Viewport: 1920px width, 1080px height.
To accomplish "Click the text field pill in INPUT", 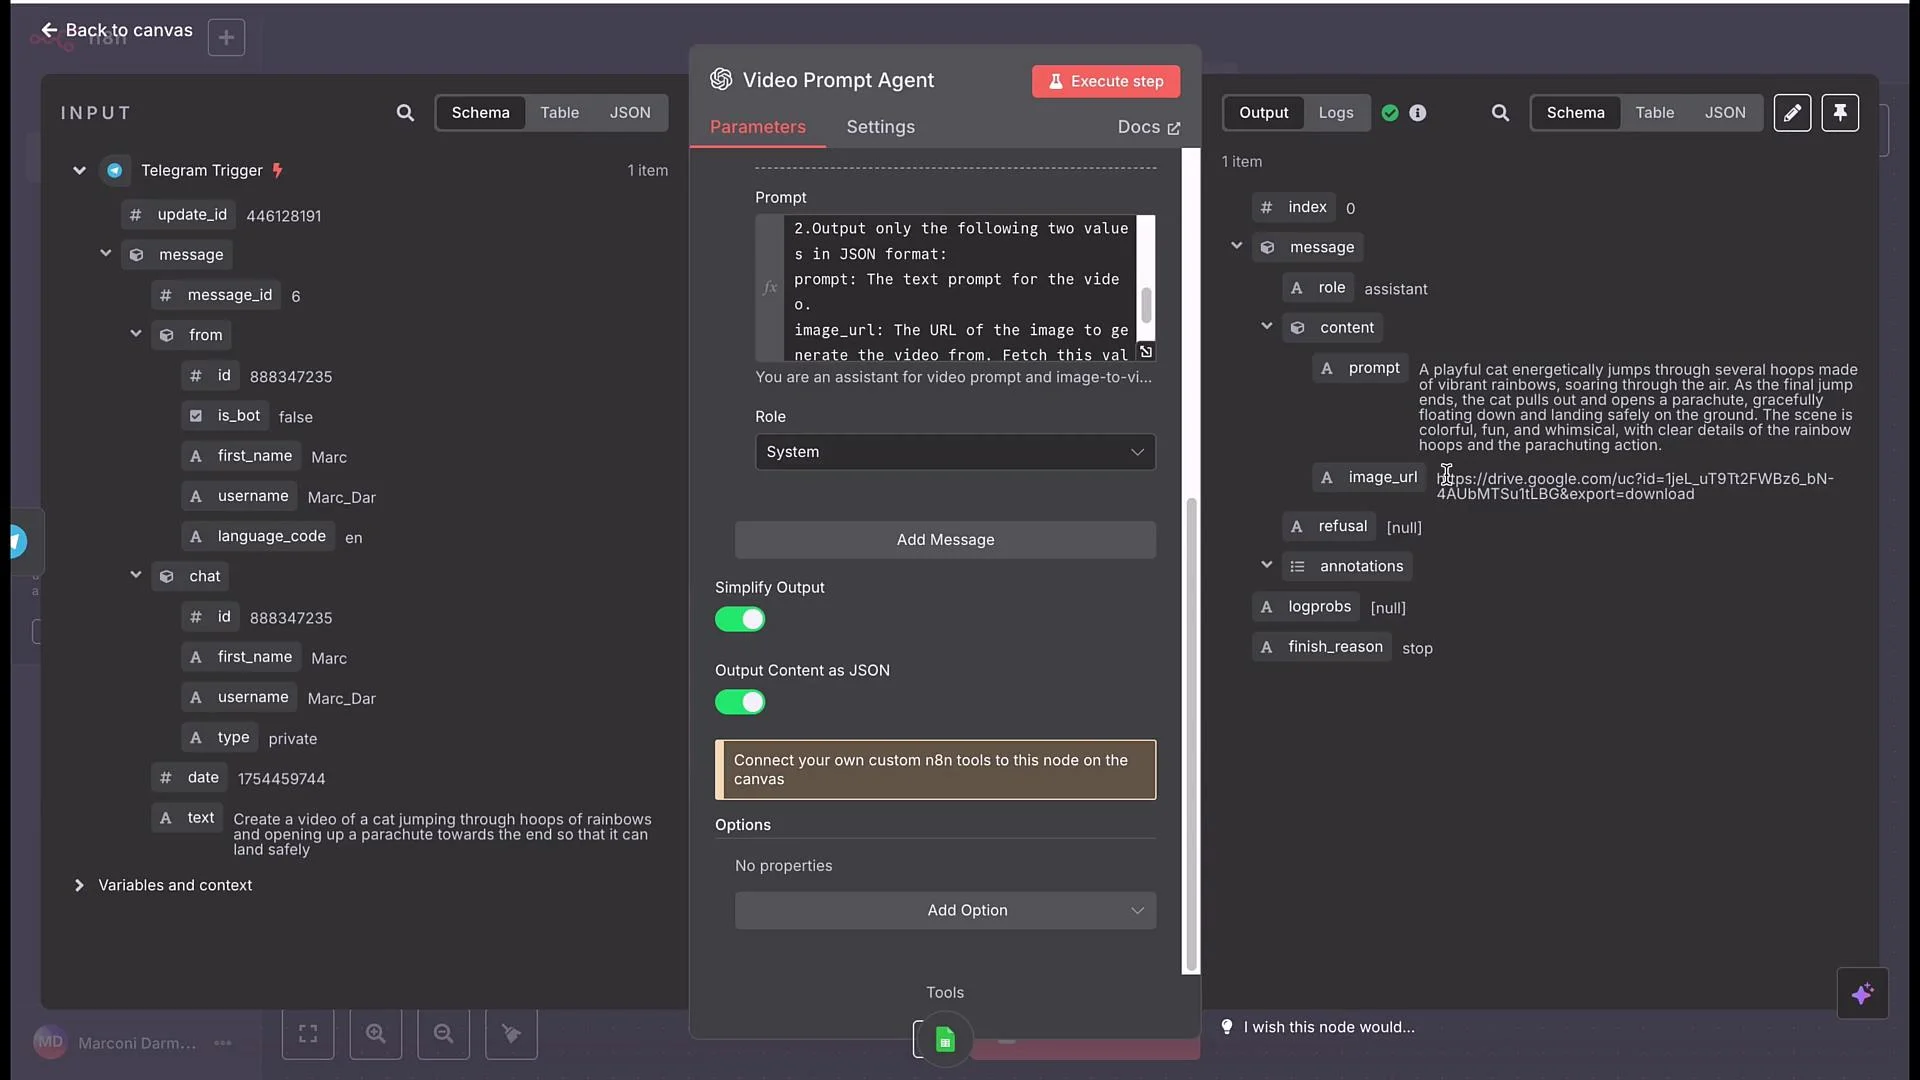I will (x=187, y=818).
